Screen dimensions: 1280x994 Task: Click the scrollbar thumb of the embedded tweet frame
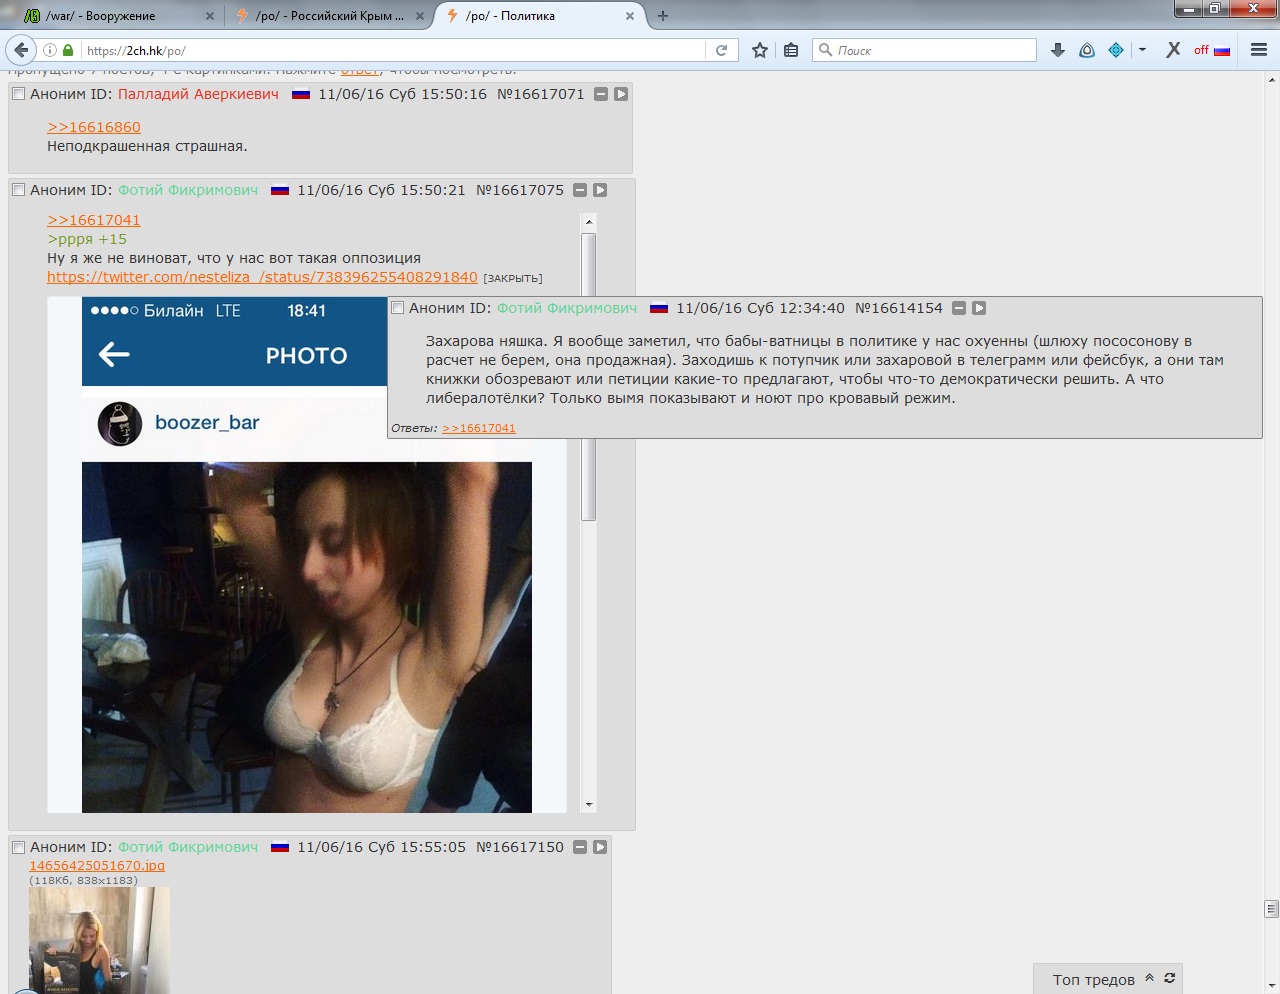click(x=589, y=377)
